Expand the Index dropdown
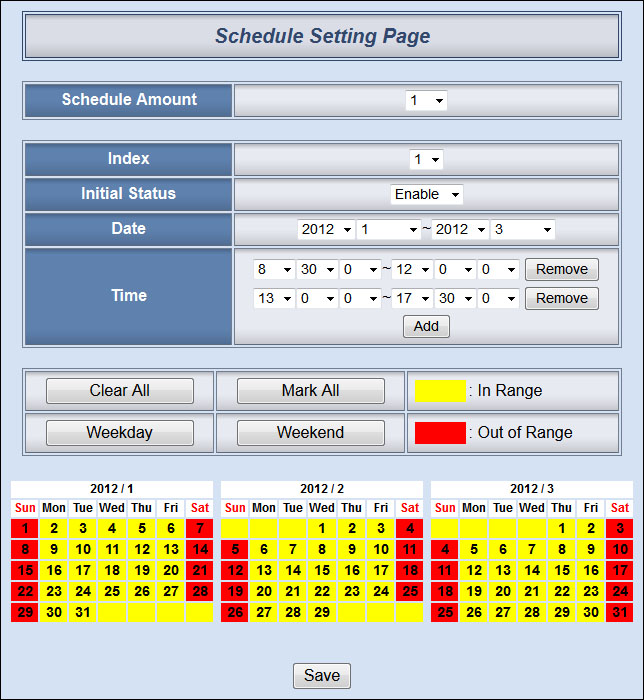This screenshot has height=700, width=644. (x=426, y=160)
